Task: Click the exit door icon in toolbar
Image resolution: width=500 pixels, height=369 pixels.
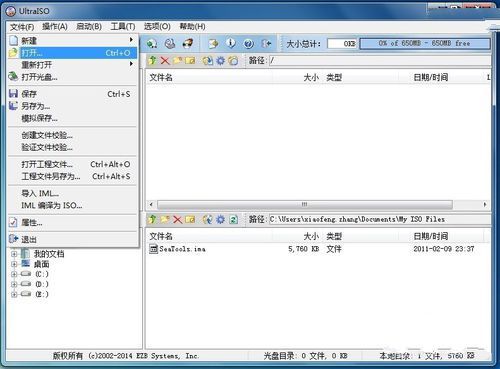Action: click(266, 43)
